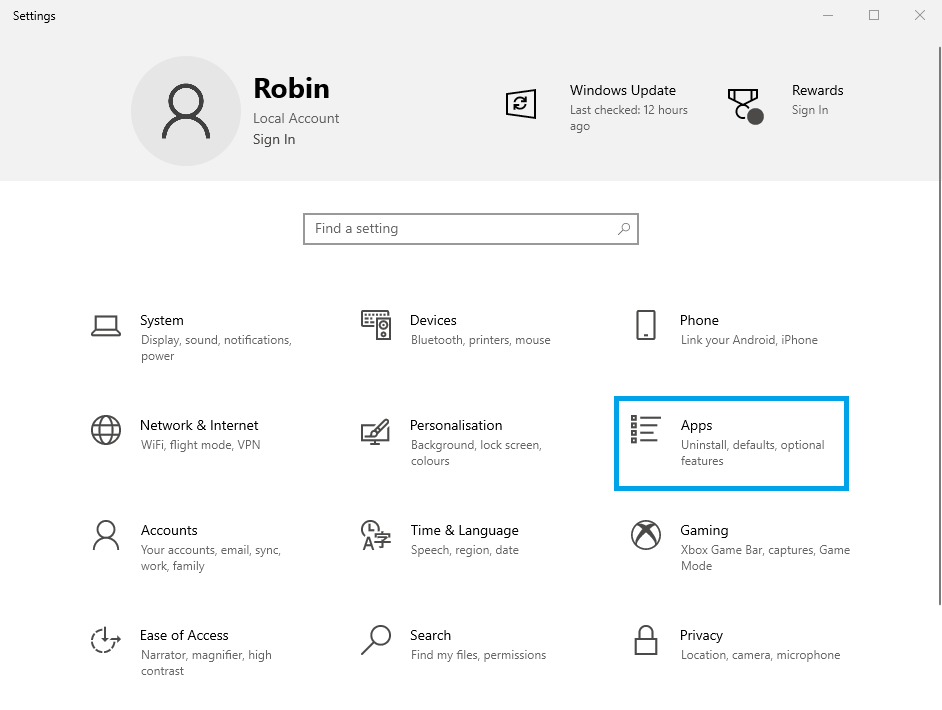Select the Phone category title
Screen dimensions: 942x710
[x=699, y=320]
